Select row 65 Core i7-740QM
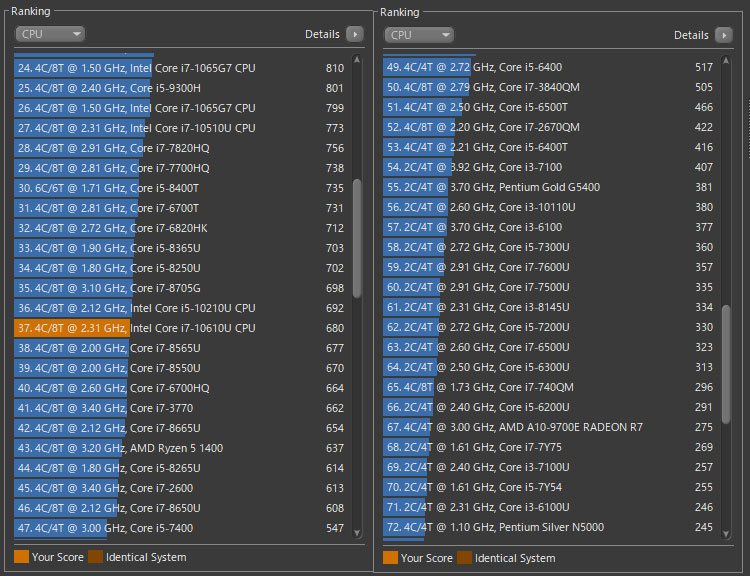 pos(550,387)
